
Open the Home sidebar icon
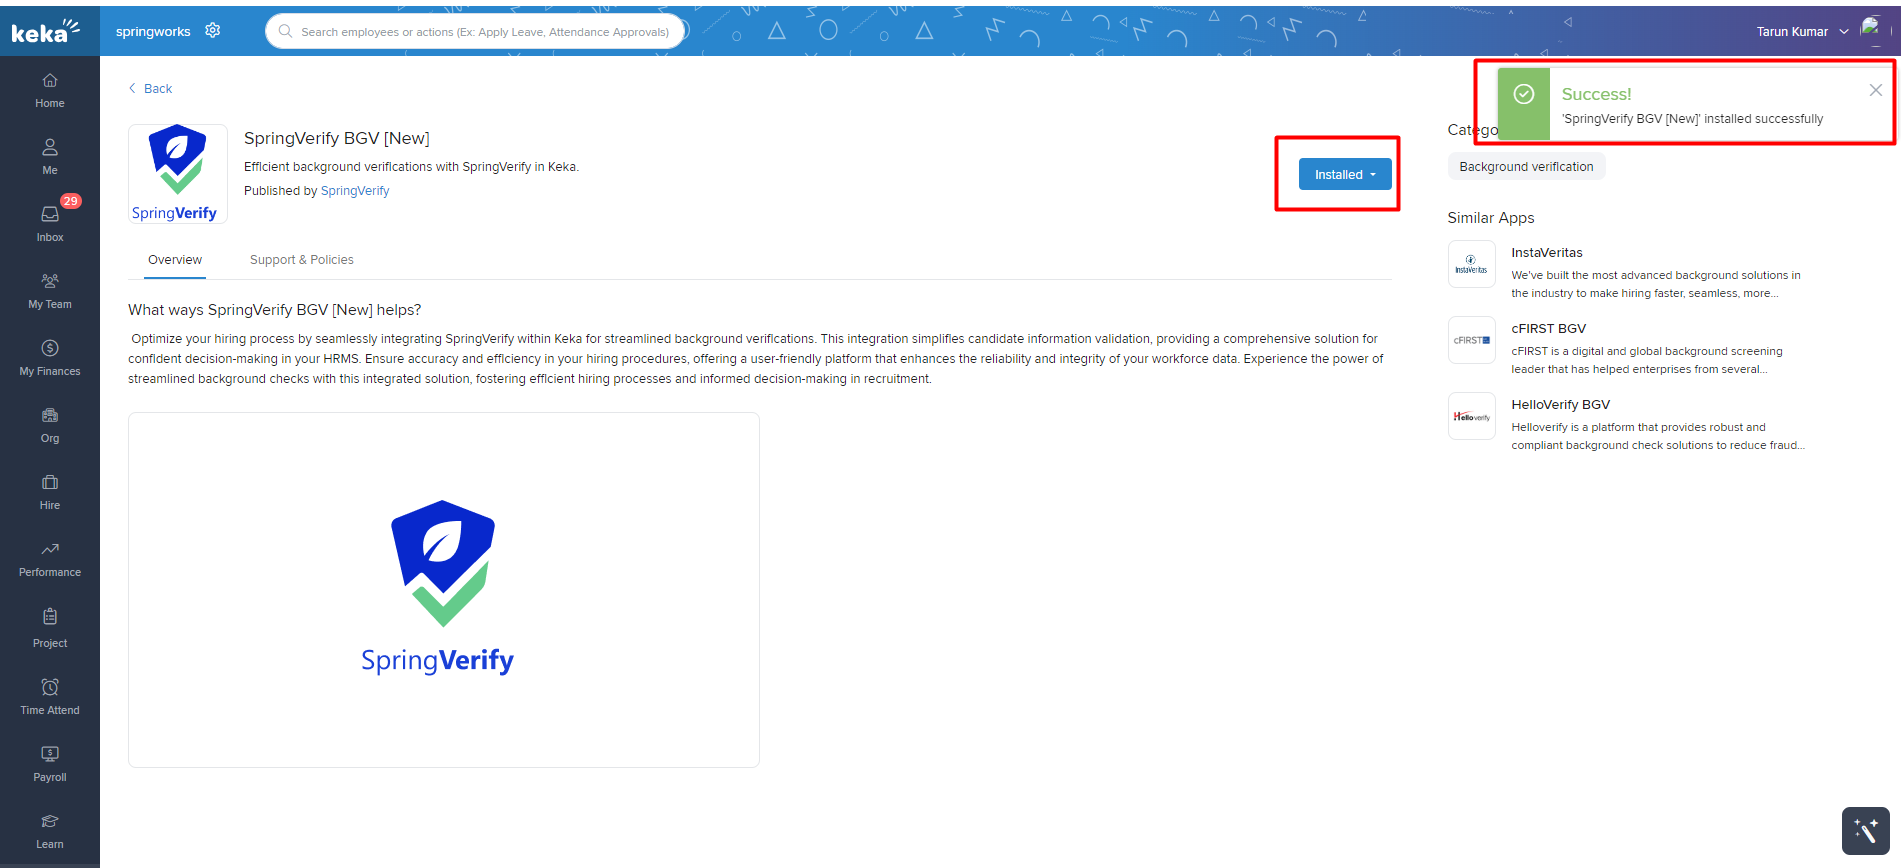pos(50,90)
